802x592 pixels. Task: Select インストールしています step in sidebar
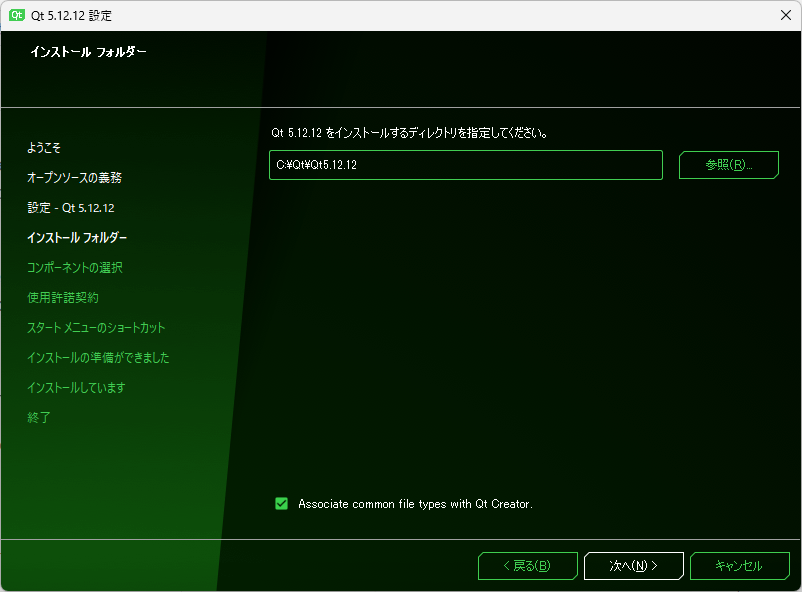point(76,387)
